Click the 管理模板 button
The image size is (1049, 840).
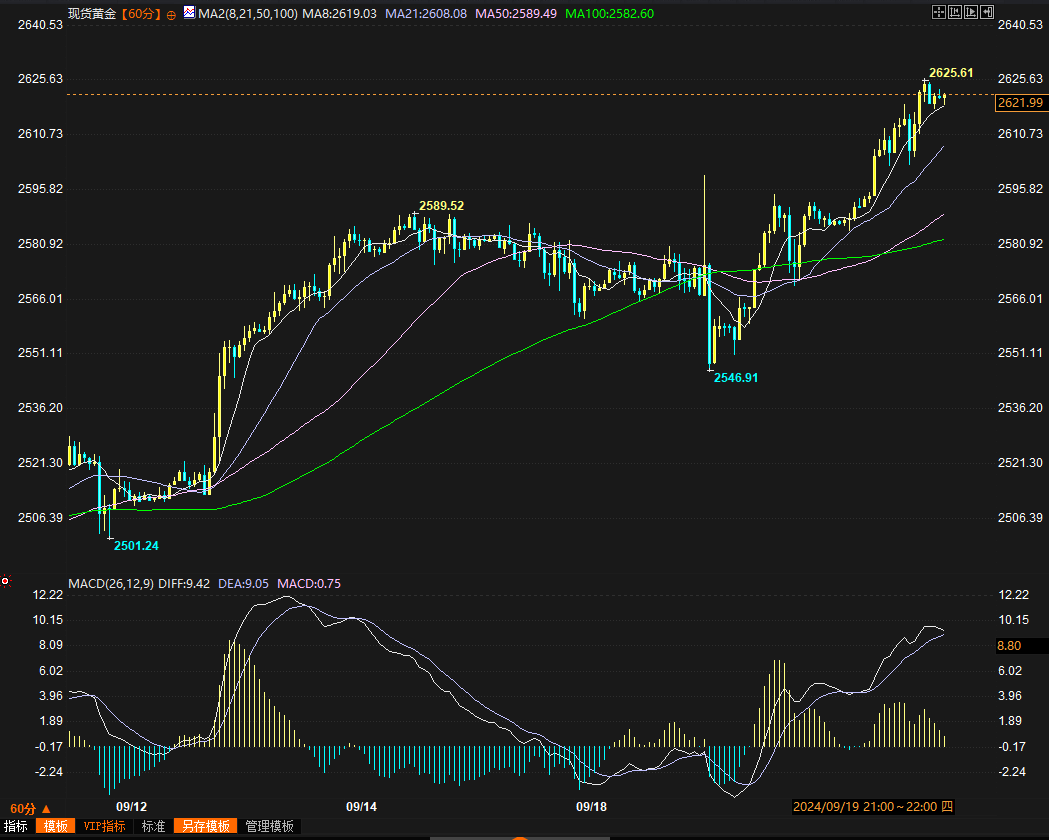[270, 826]
